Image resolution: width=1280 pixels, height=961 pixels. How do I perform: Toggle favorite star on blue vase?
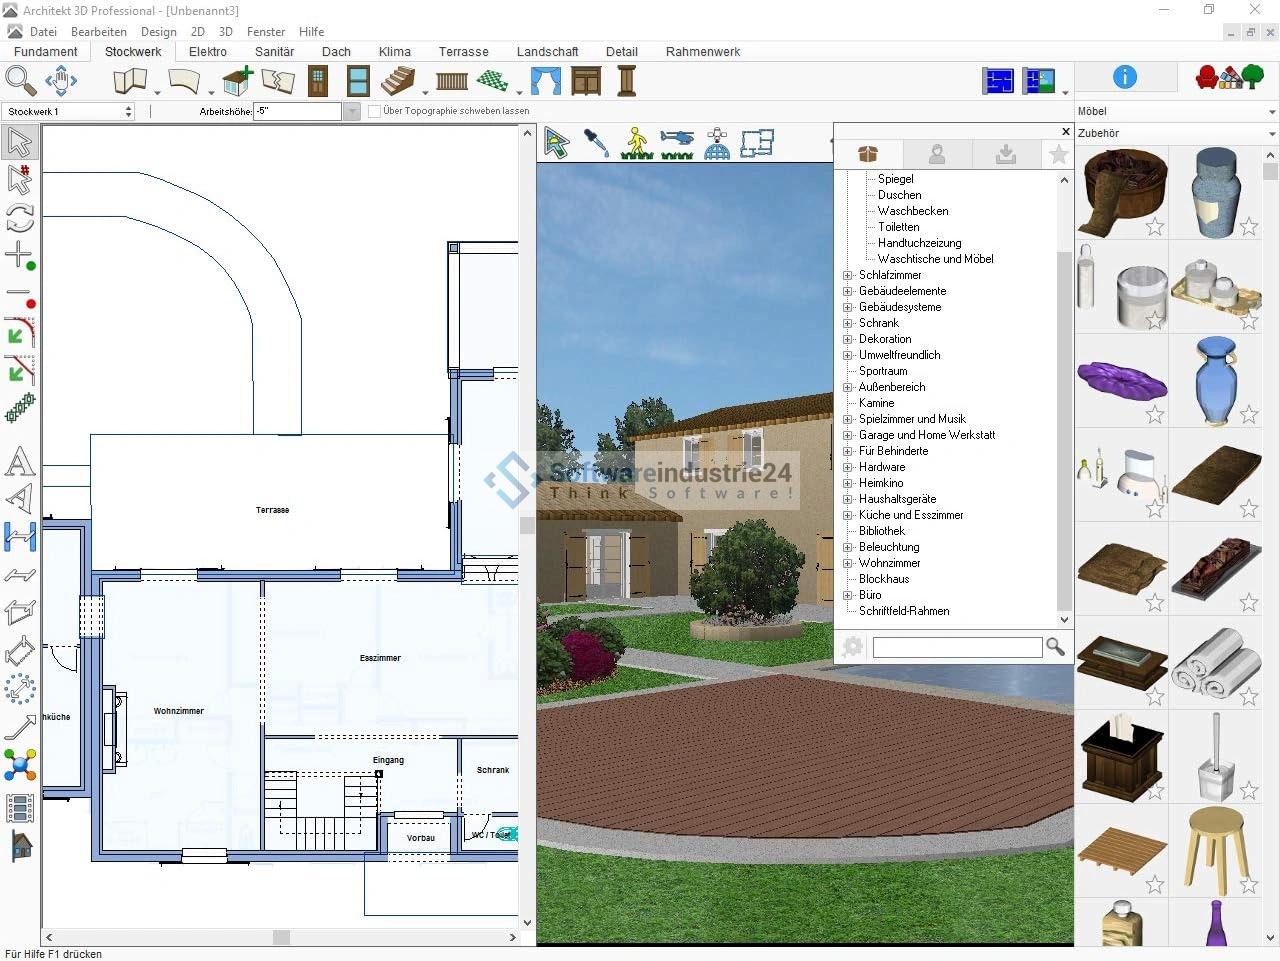pos(1249,414)
